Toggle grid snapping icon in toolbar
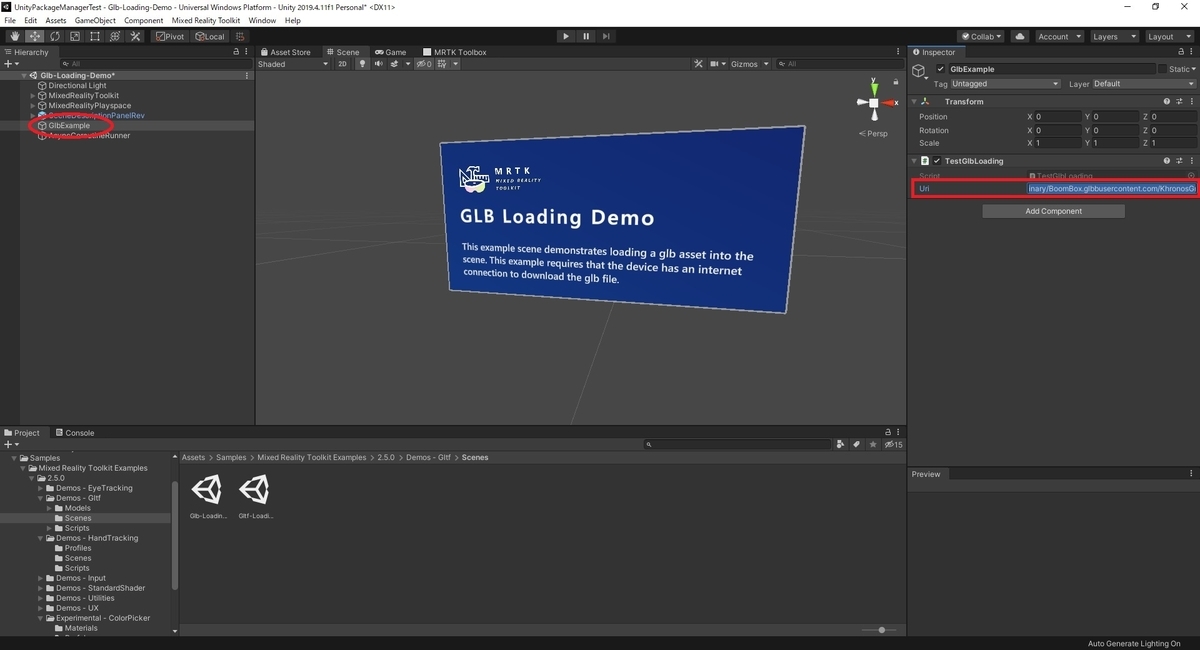The height and width of the screenshot is (650, 1200). [240, 37]
